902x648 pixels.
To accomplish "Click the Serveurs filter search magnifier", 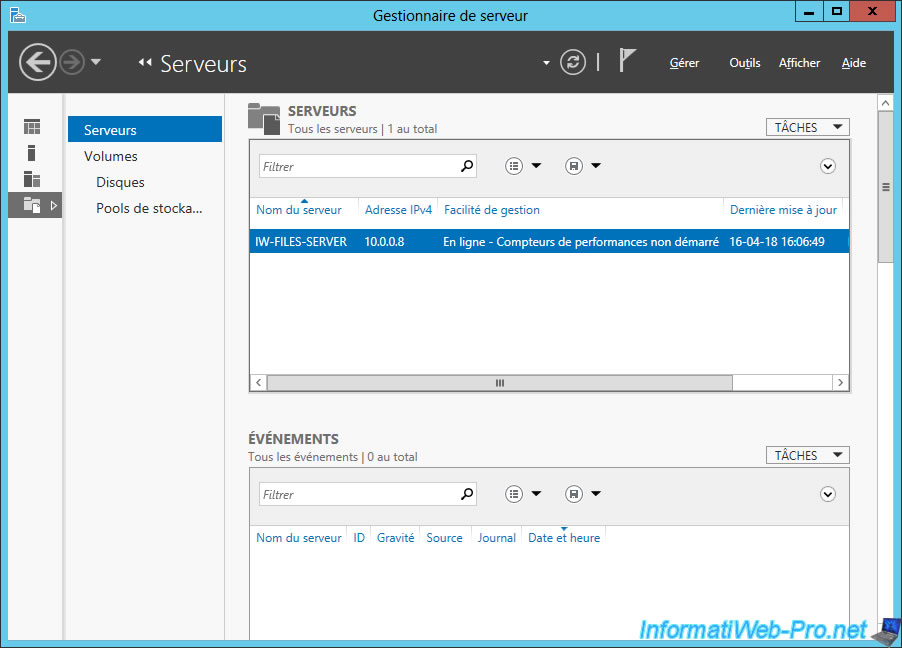I will pyautogui.click(x=467, y=166).
